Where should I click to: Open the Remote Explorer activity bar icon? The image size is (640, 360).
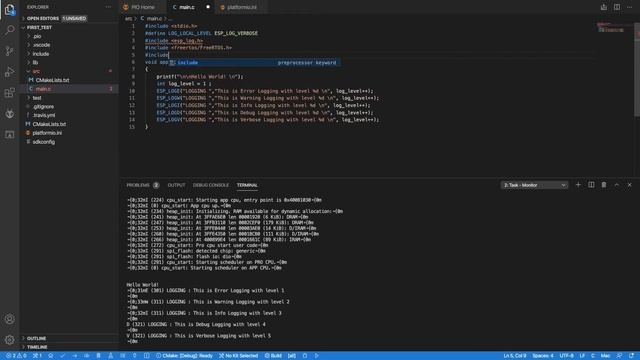(x=9, y=135)
